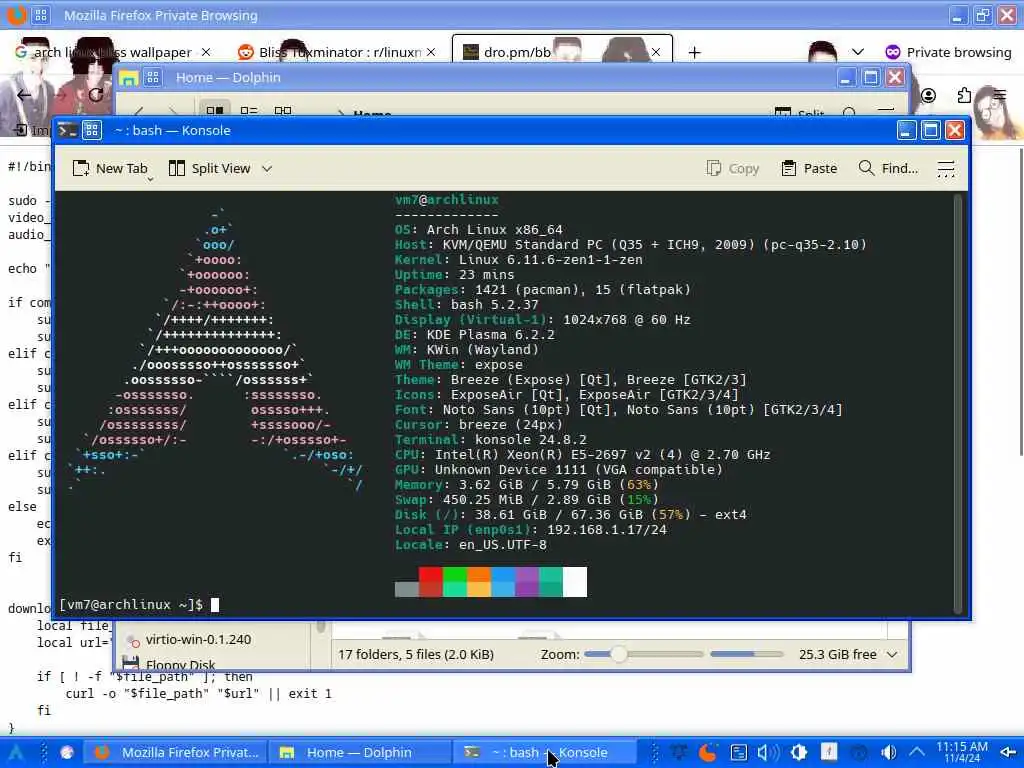1024x768 pixels.
Task: Select Details view mode in Dolphin
Action: (x=283, y=110)
